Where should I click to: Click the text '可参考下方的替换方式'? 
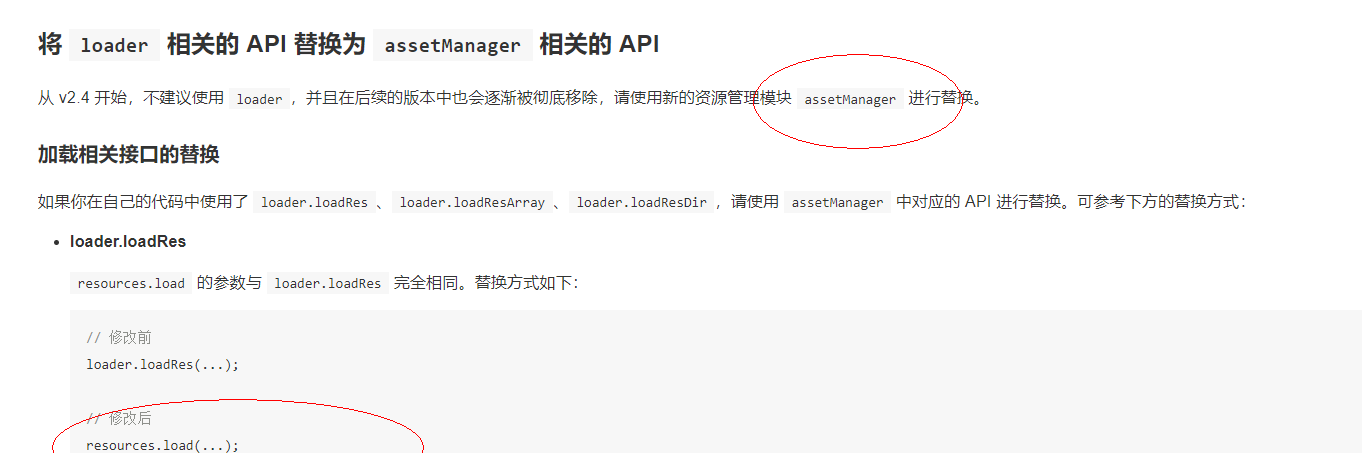tap(1157, 202)
